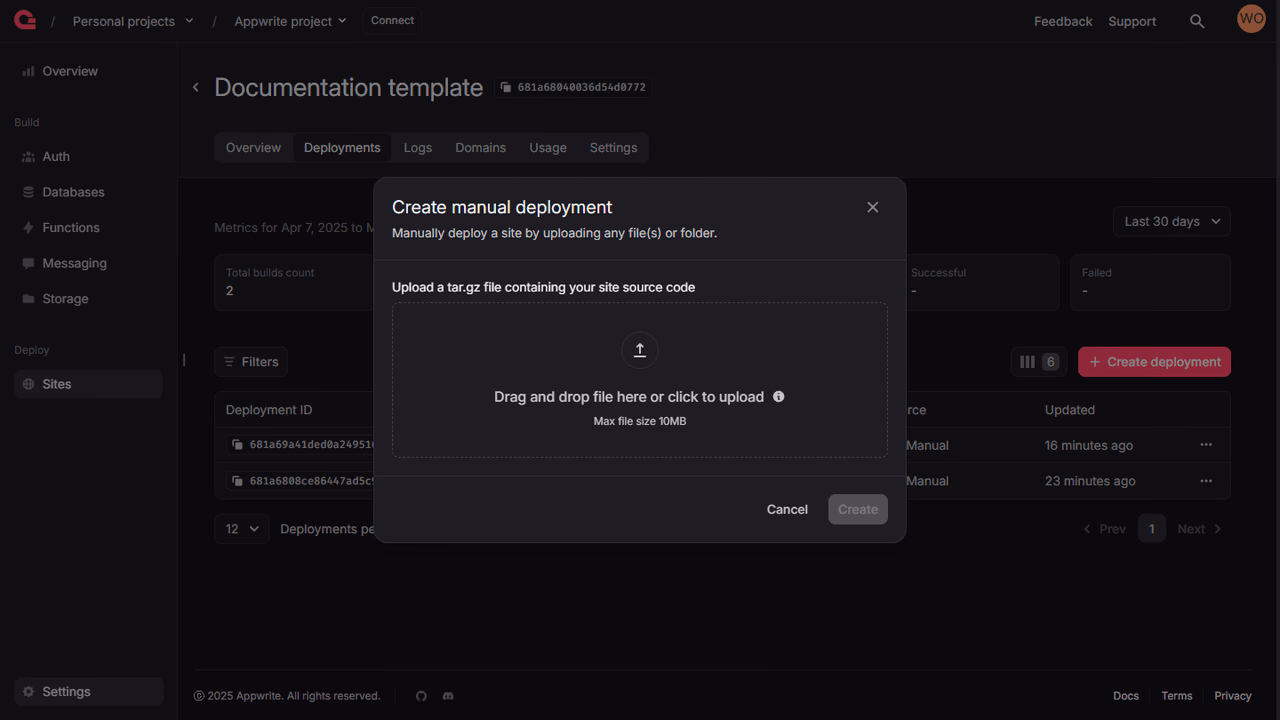The width and height of the screenshot is (1280, 720).
Task: Open the actions menu for the 23 minutes ago deployment
Action: 1206,481
